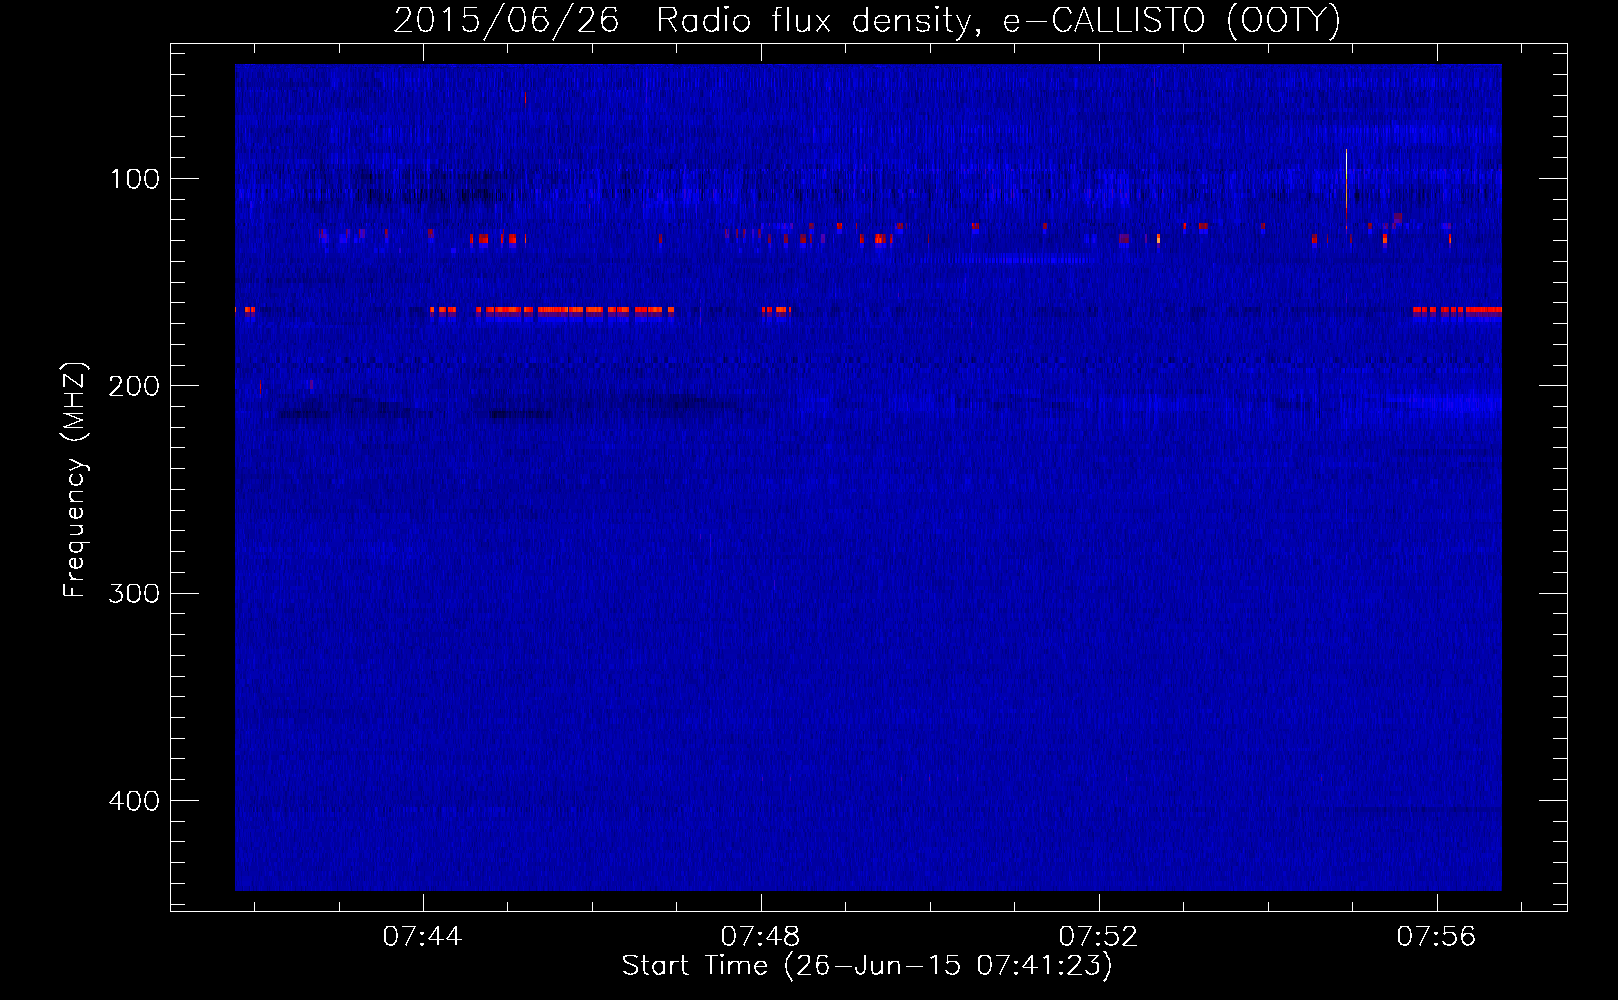
Task: Click the 'Frequency (MHZ)' axis label
Action: [x=75, y=480]
